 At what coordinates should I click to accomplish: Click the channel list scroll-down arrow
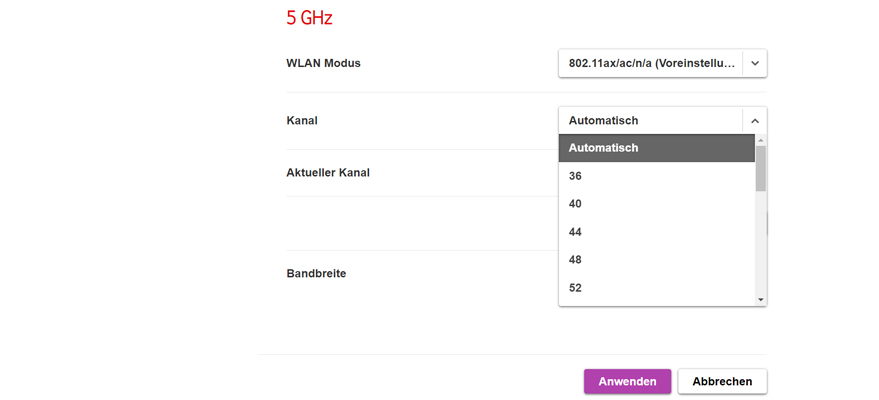coord(761,299)
